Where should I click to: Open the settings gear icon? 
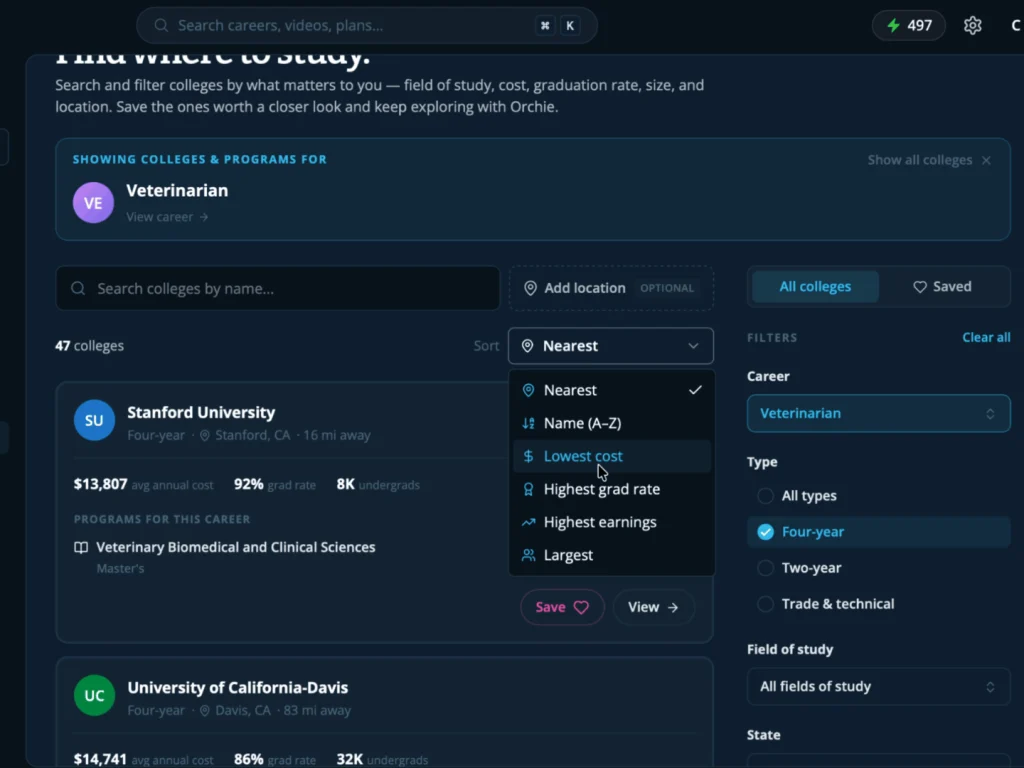(972, 25)
